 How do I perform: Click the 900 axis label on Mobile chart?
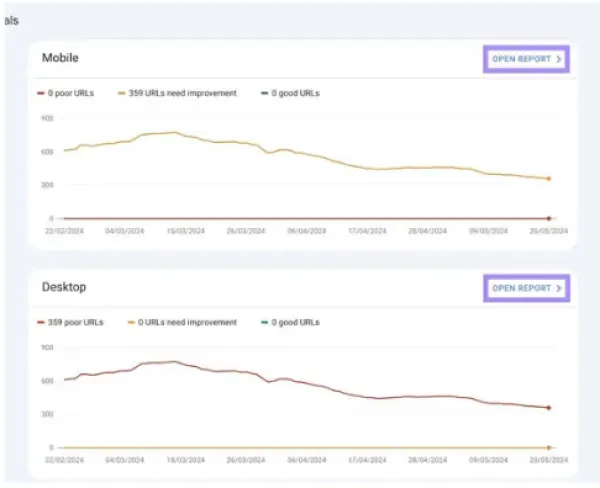[x=47, y=118]
